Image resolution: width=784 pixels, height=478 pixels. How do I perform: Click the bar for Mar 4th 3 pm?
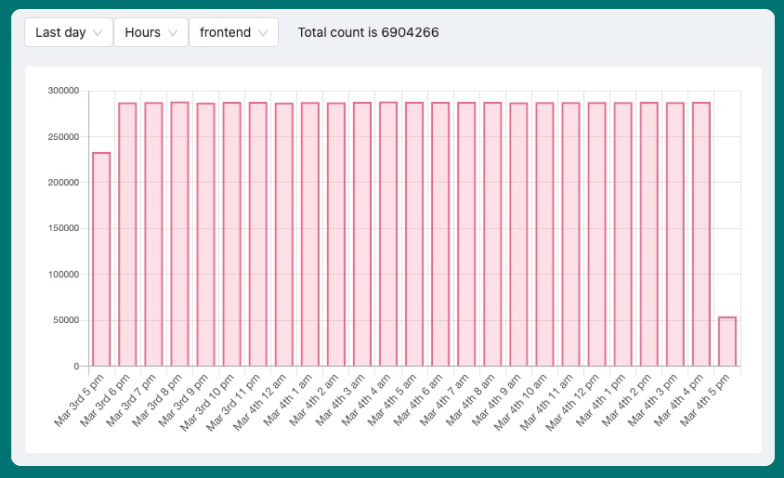[675, 234]
